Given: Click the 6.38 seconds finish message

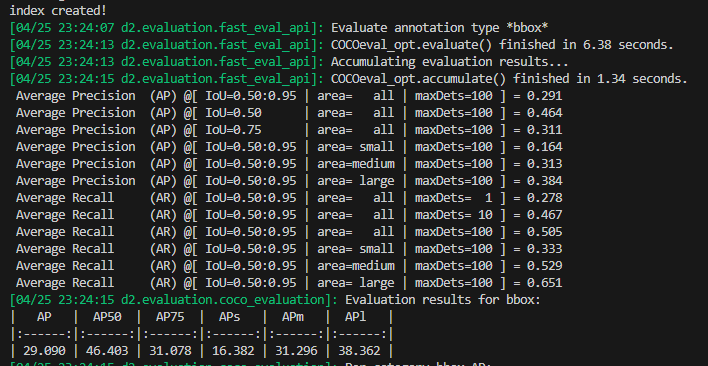Looking at the screenshot, I should pos(503,45).
